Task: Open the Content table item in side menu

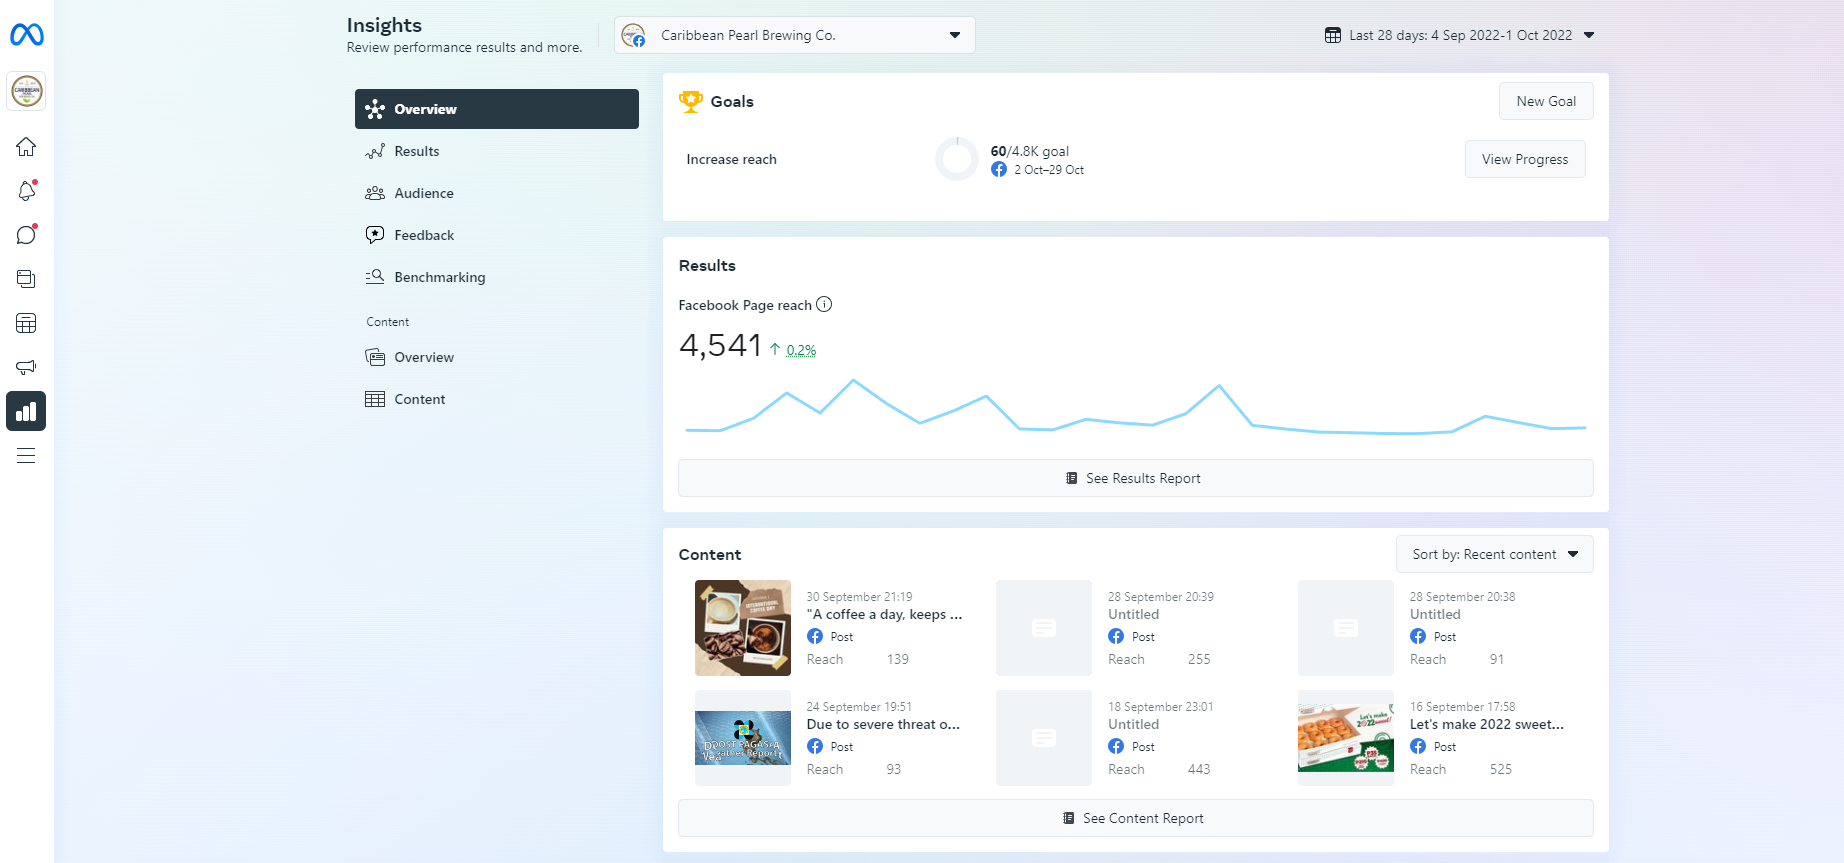Action: click(x=497, y=399)
